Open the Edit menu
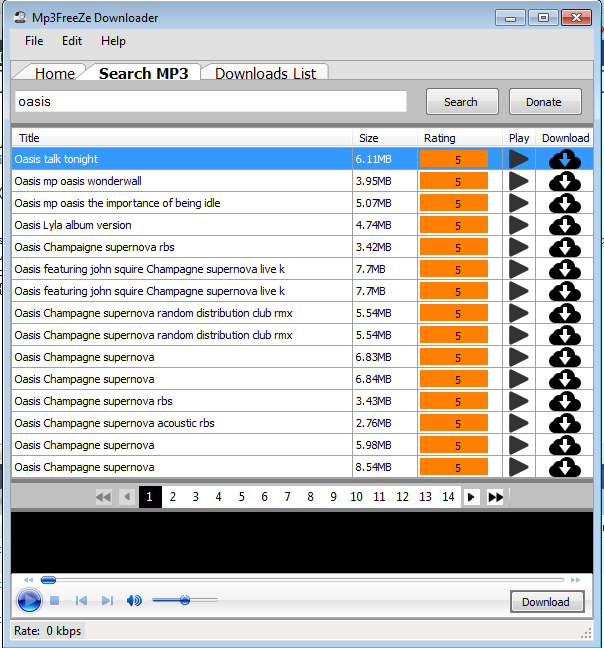The image size is (604, 648). click(x=72, y=41)
